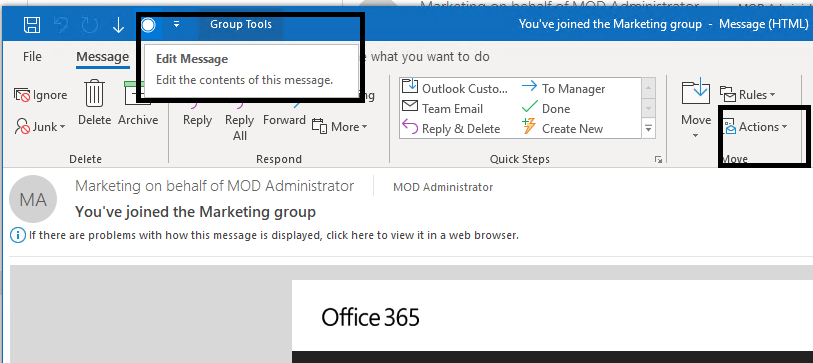Select the Message ribbon tab
Screen dimensions: 813x363
coord(102,57)
